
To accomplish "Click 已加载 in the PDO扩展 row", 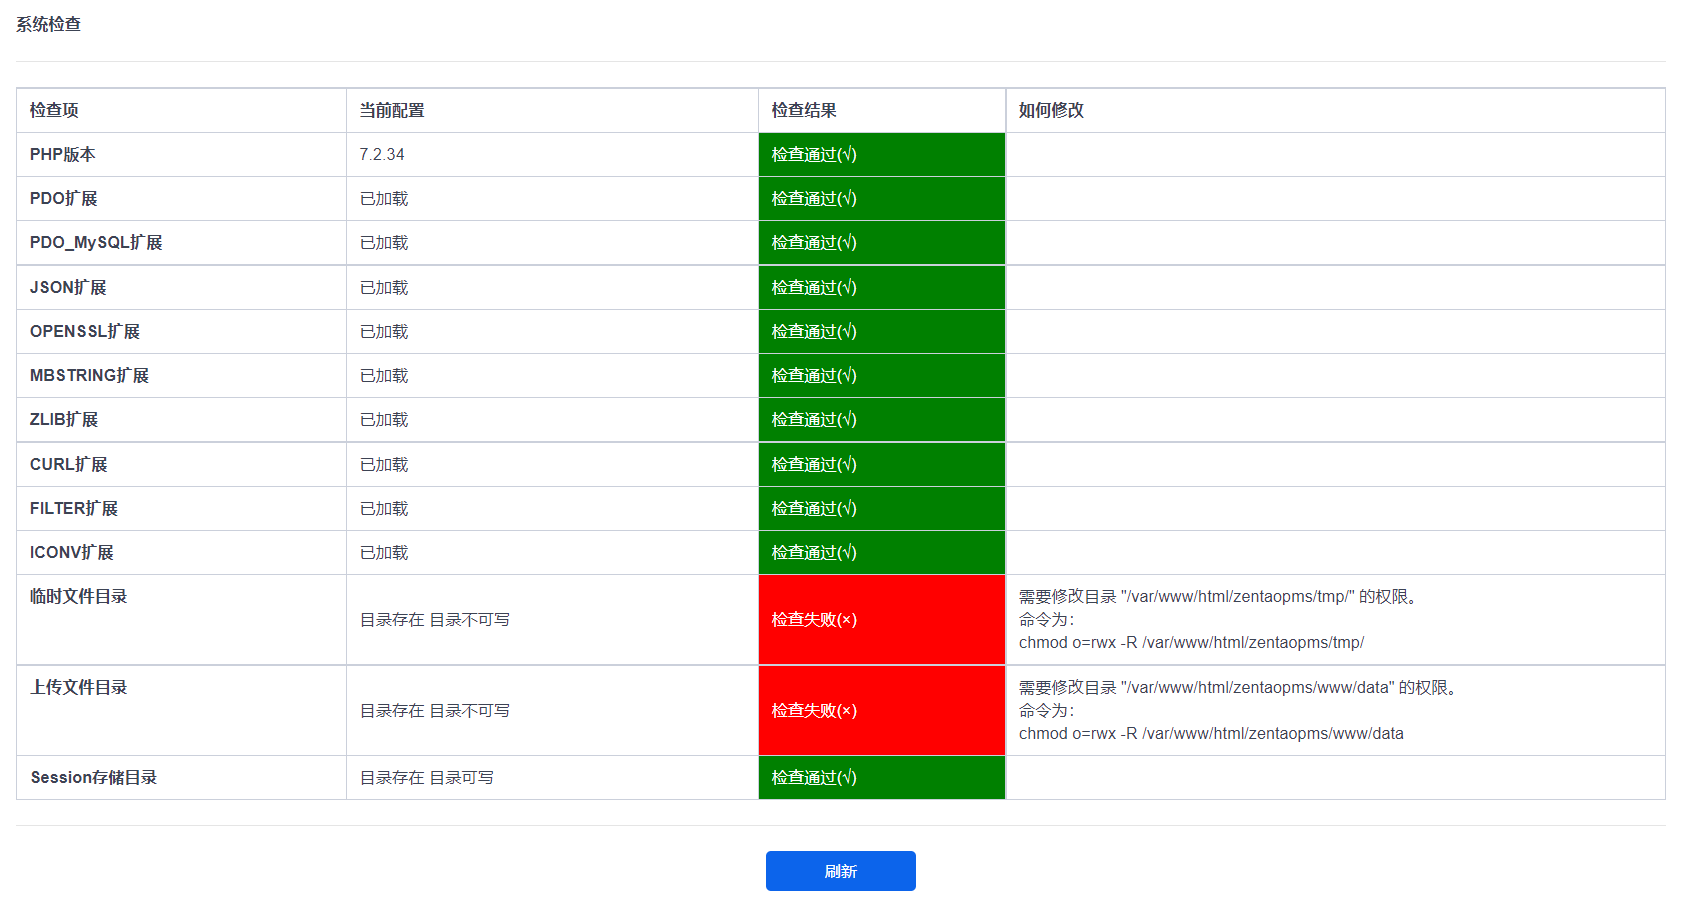I will pyautogui.click(x=384, y=198).
